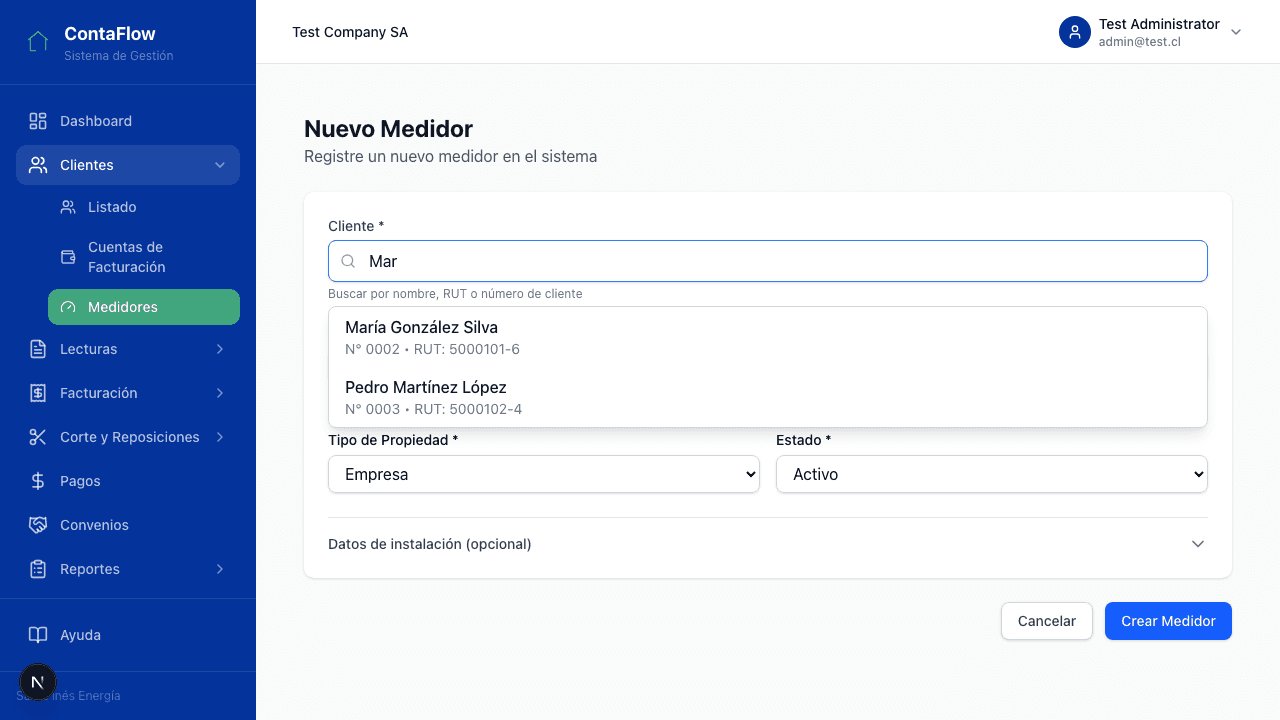Click the Reportes clipboard icon
The height and width of the screenshot is (720, 1280).
click(38, 569)
